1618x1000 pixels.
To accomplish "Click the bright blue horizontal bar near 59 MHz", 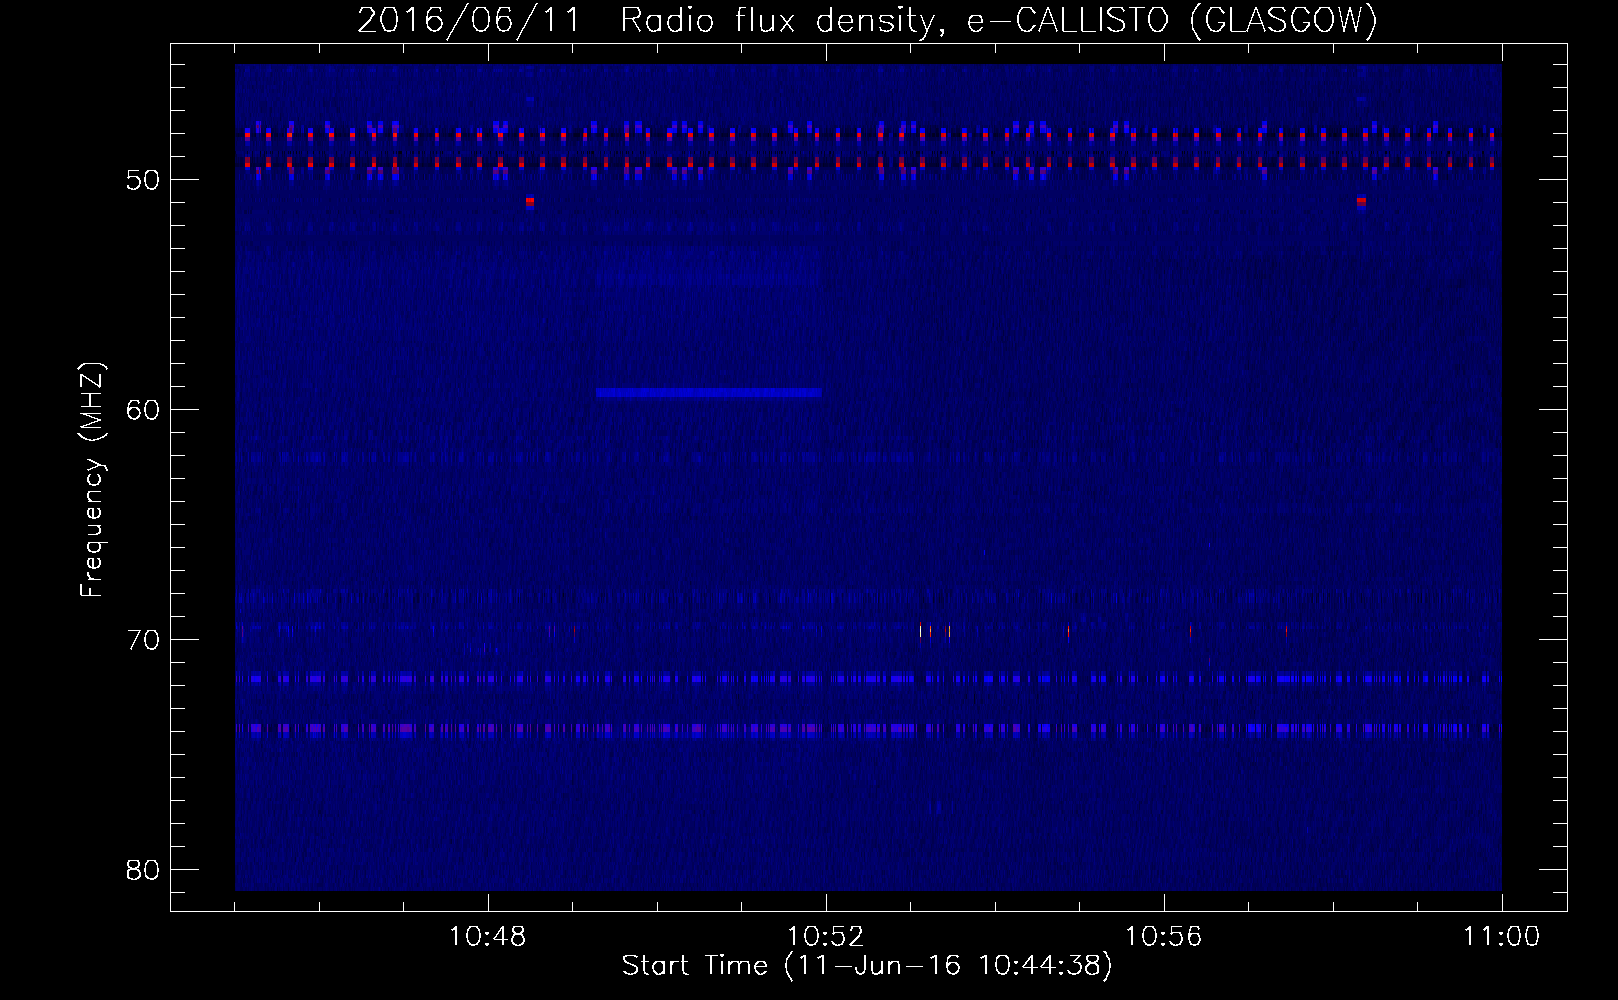I will [708, 393].
